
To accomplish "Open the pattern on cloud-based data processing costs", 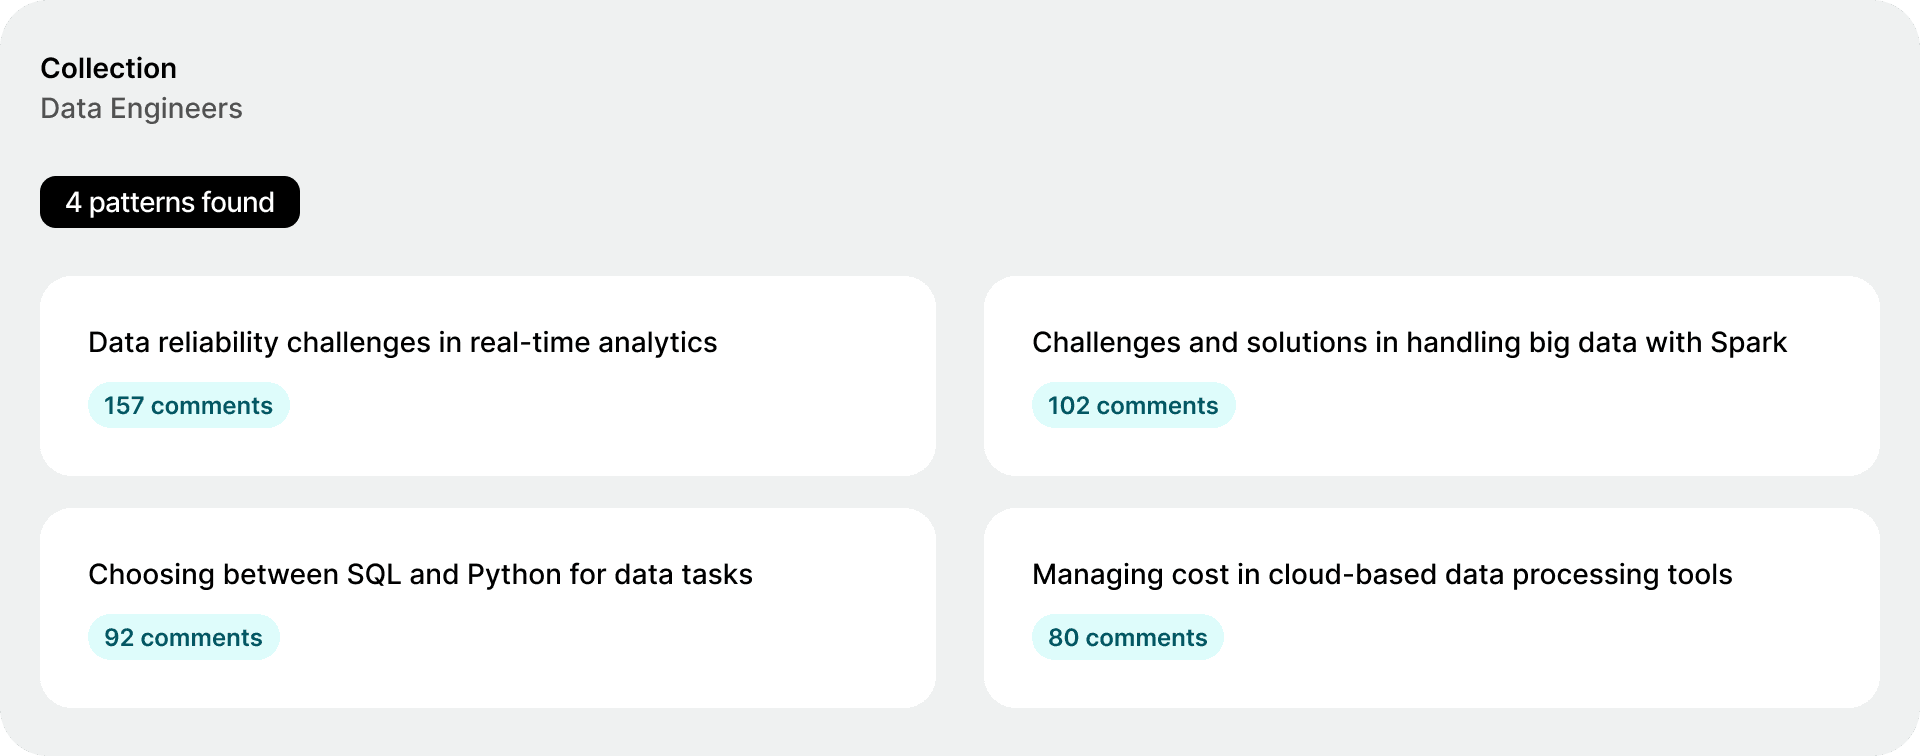I will (x=1382, y=574).
